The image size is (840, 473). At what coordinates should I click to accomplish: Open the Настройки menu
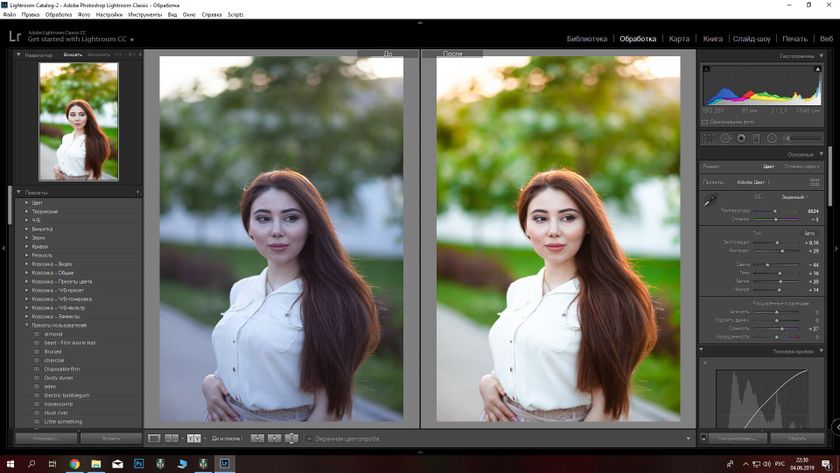click(109, 15)
